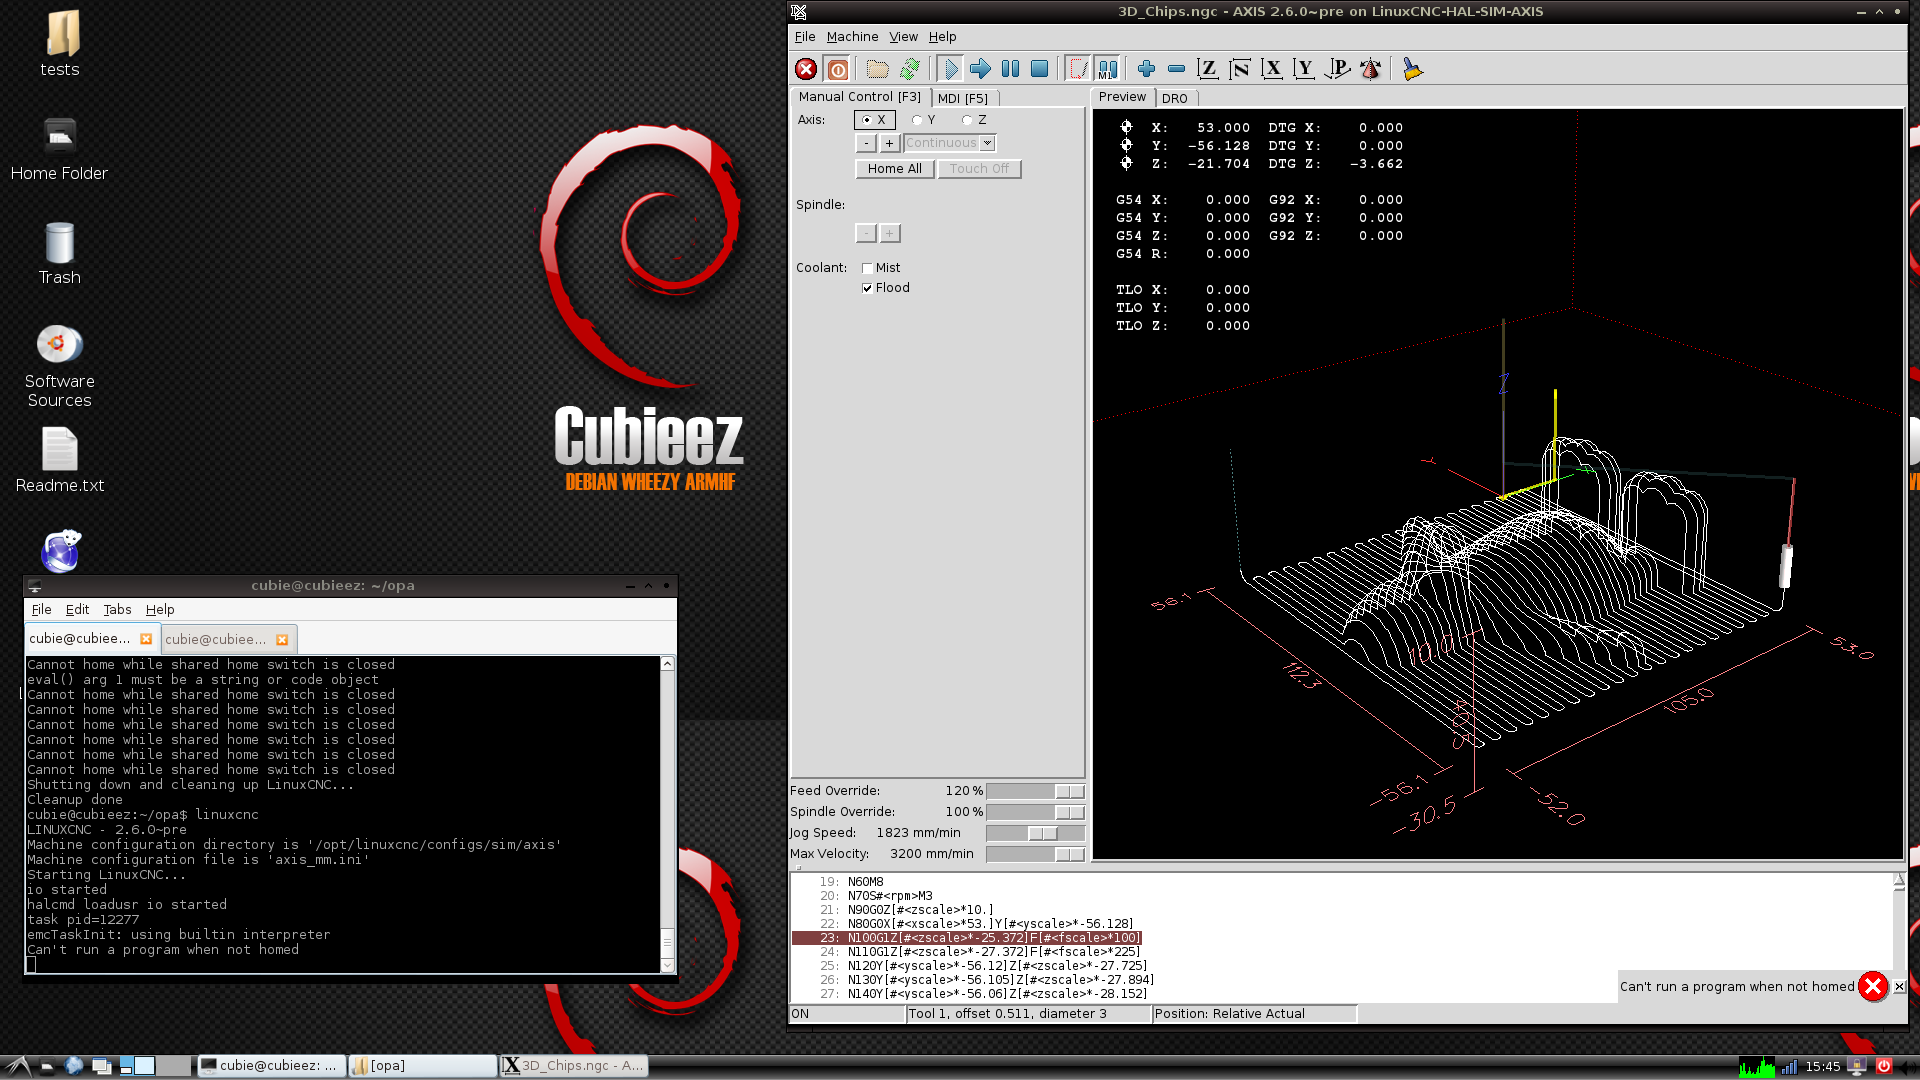Open the Trash desktop icon
Viewport: 1920px width, 1080px height.
(x=59, y=254)
